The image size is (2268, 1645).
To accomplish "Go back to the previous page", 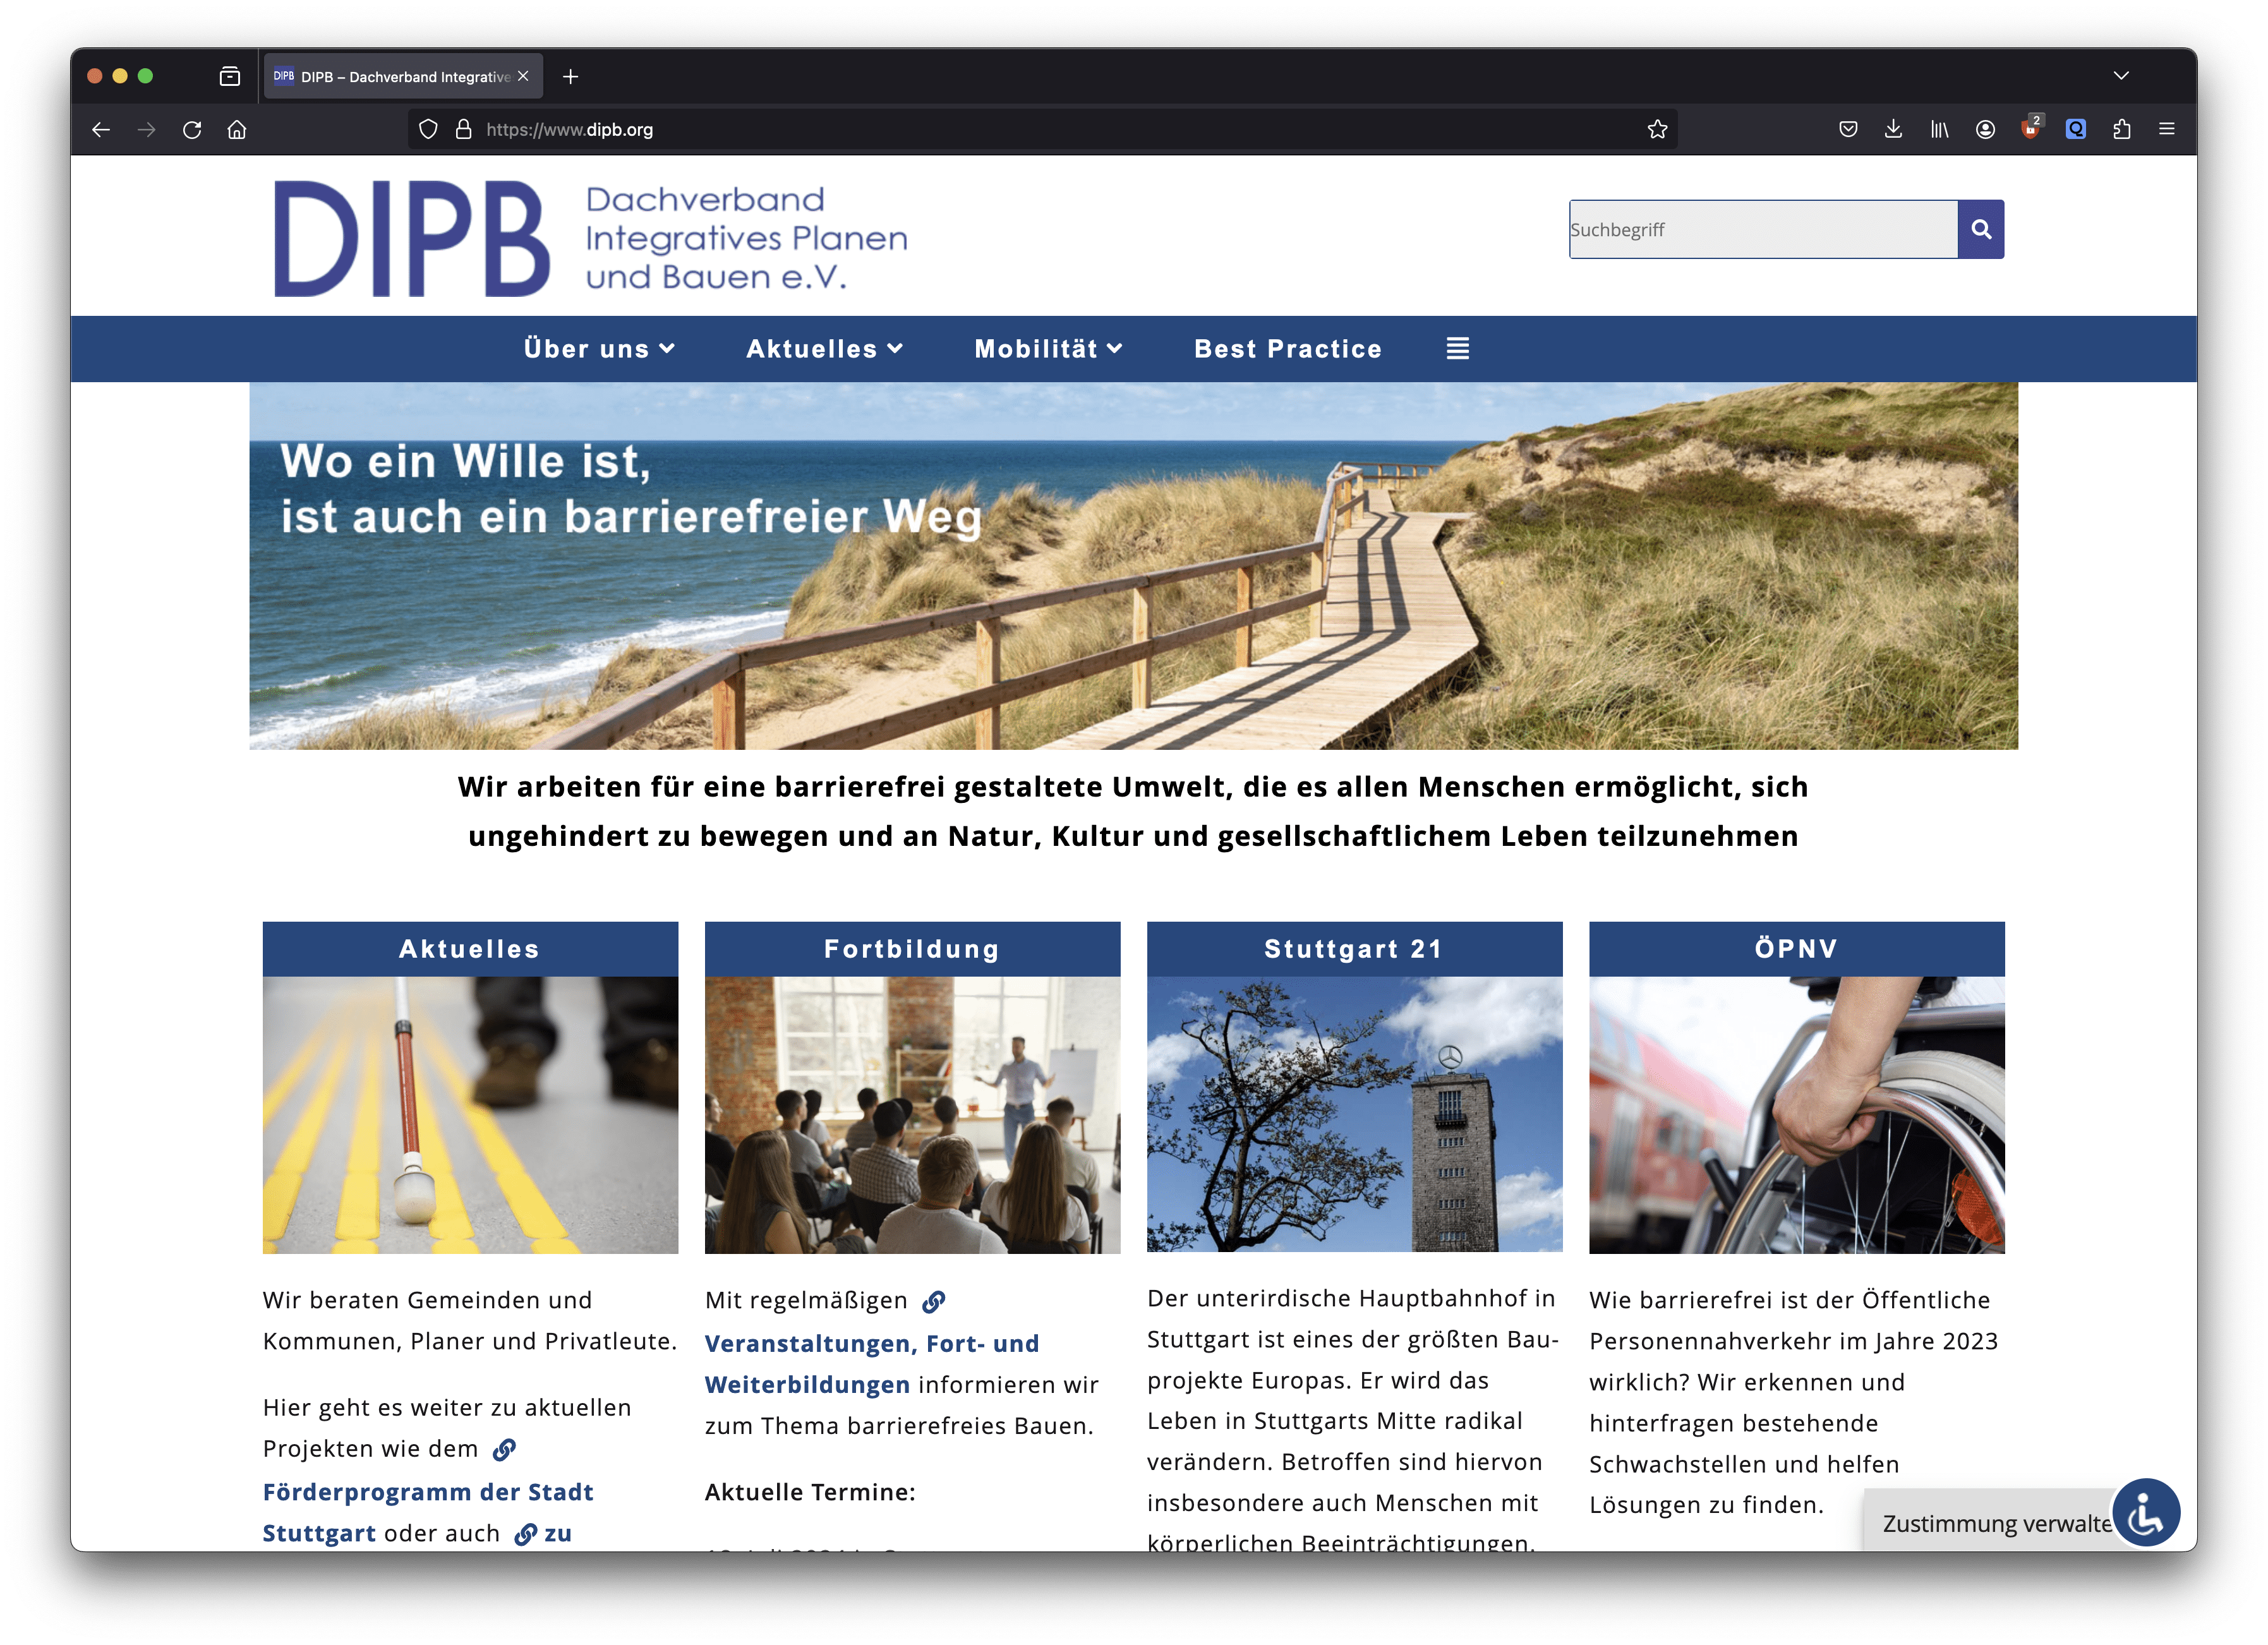I will coord(101,129).
